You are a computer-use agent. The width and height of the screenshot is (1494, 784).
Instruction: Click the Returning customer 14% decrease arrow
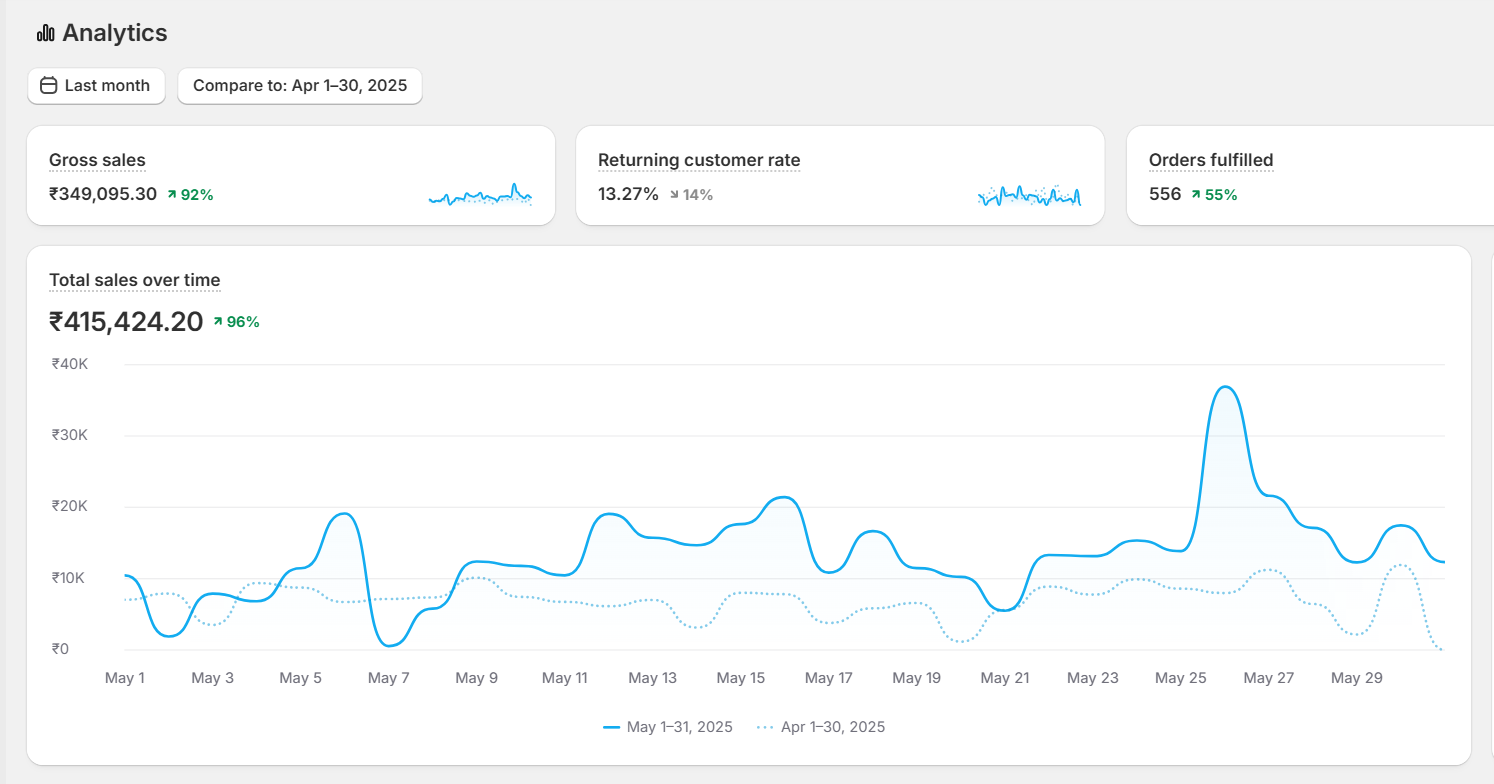pyautogui.click(x=674, y=195)
